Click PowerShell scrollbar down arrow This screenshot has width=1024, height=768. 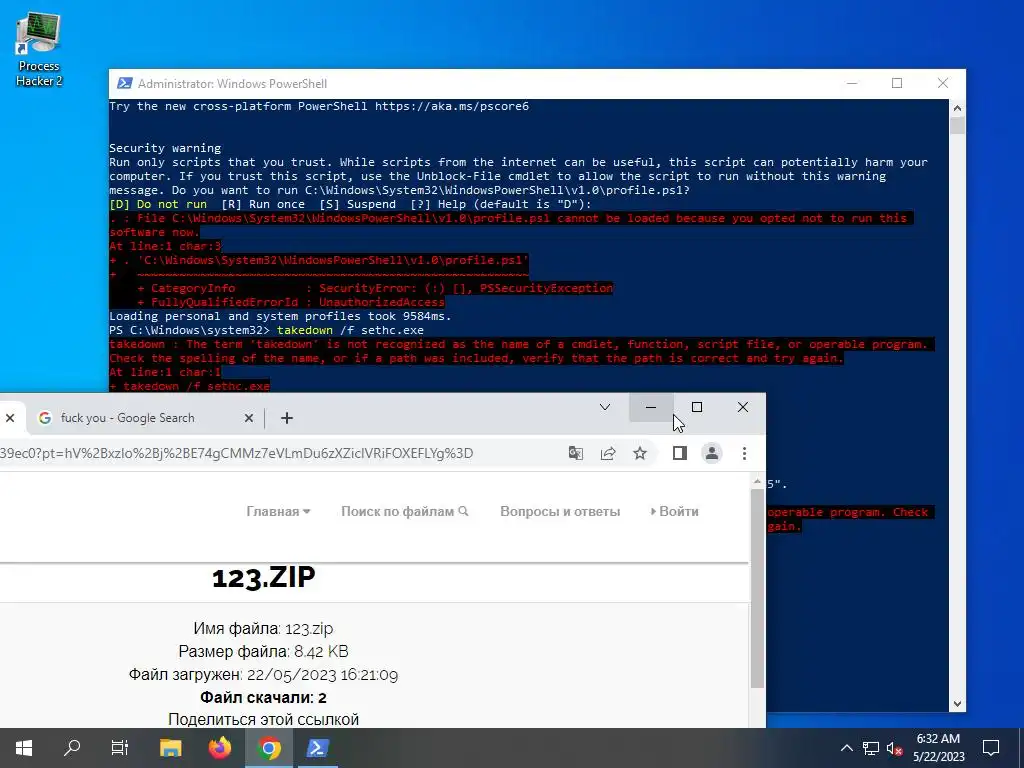pos(957,703)
